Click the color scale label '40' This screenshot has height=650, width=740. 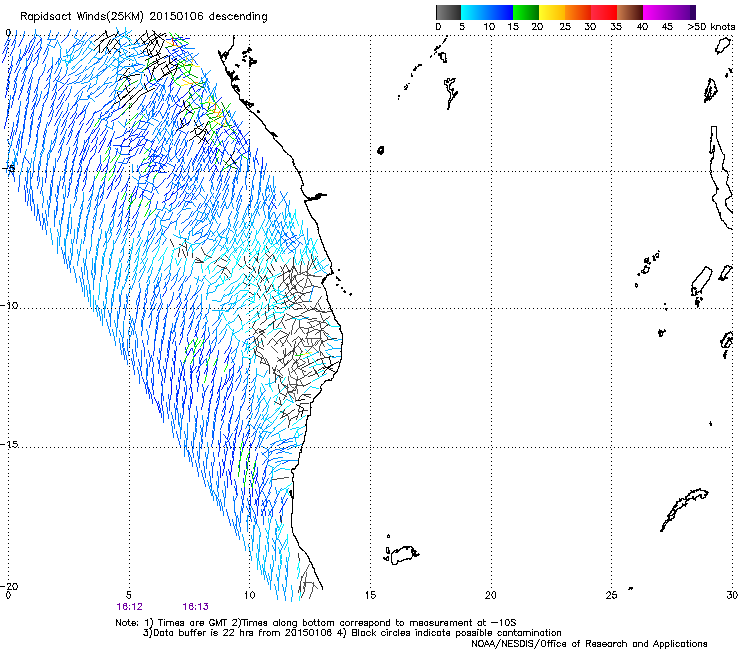coord(642,27)
